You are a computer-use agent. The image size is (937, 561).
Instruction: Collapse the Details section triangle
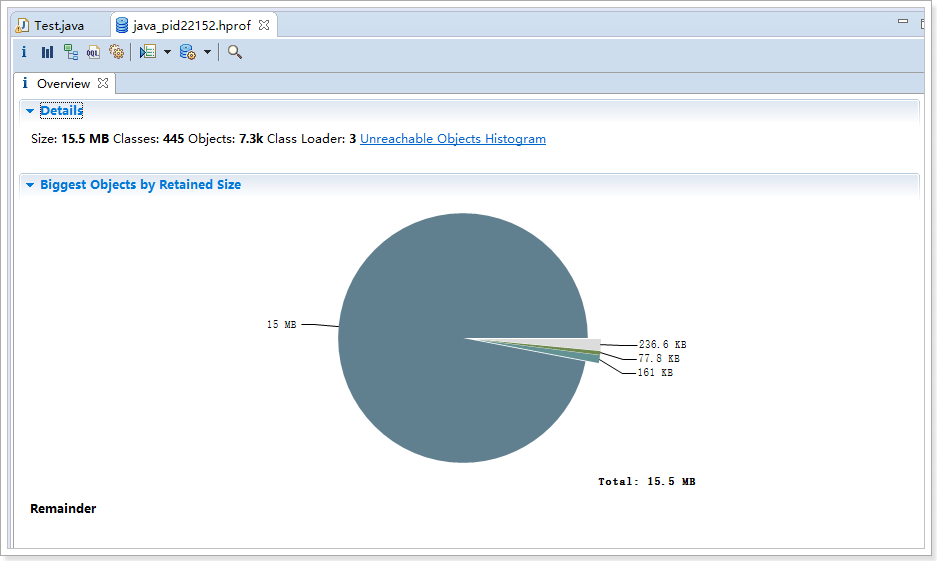(30, 111)
